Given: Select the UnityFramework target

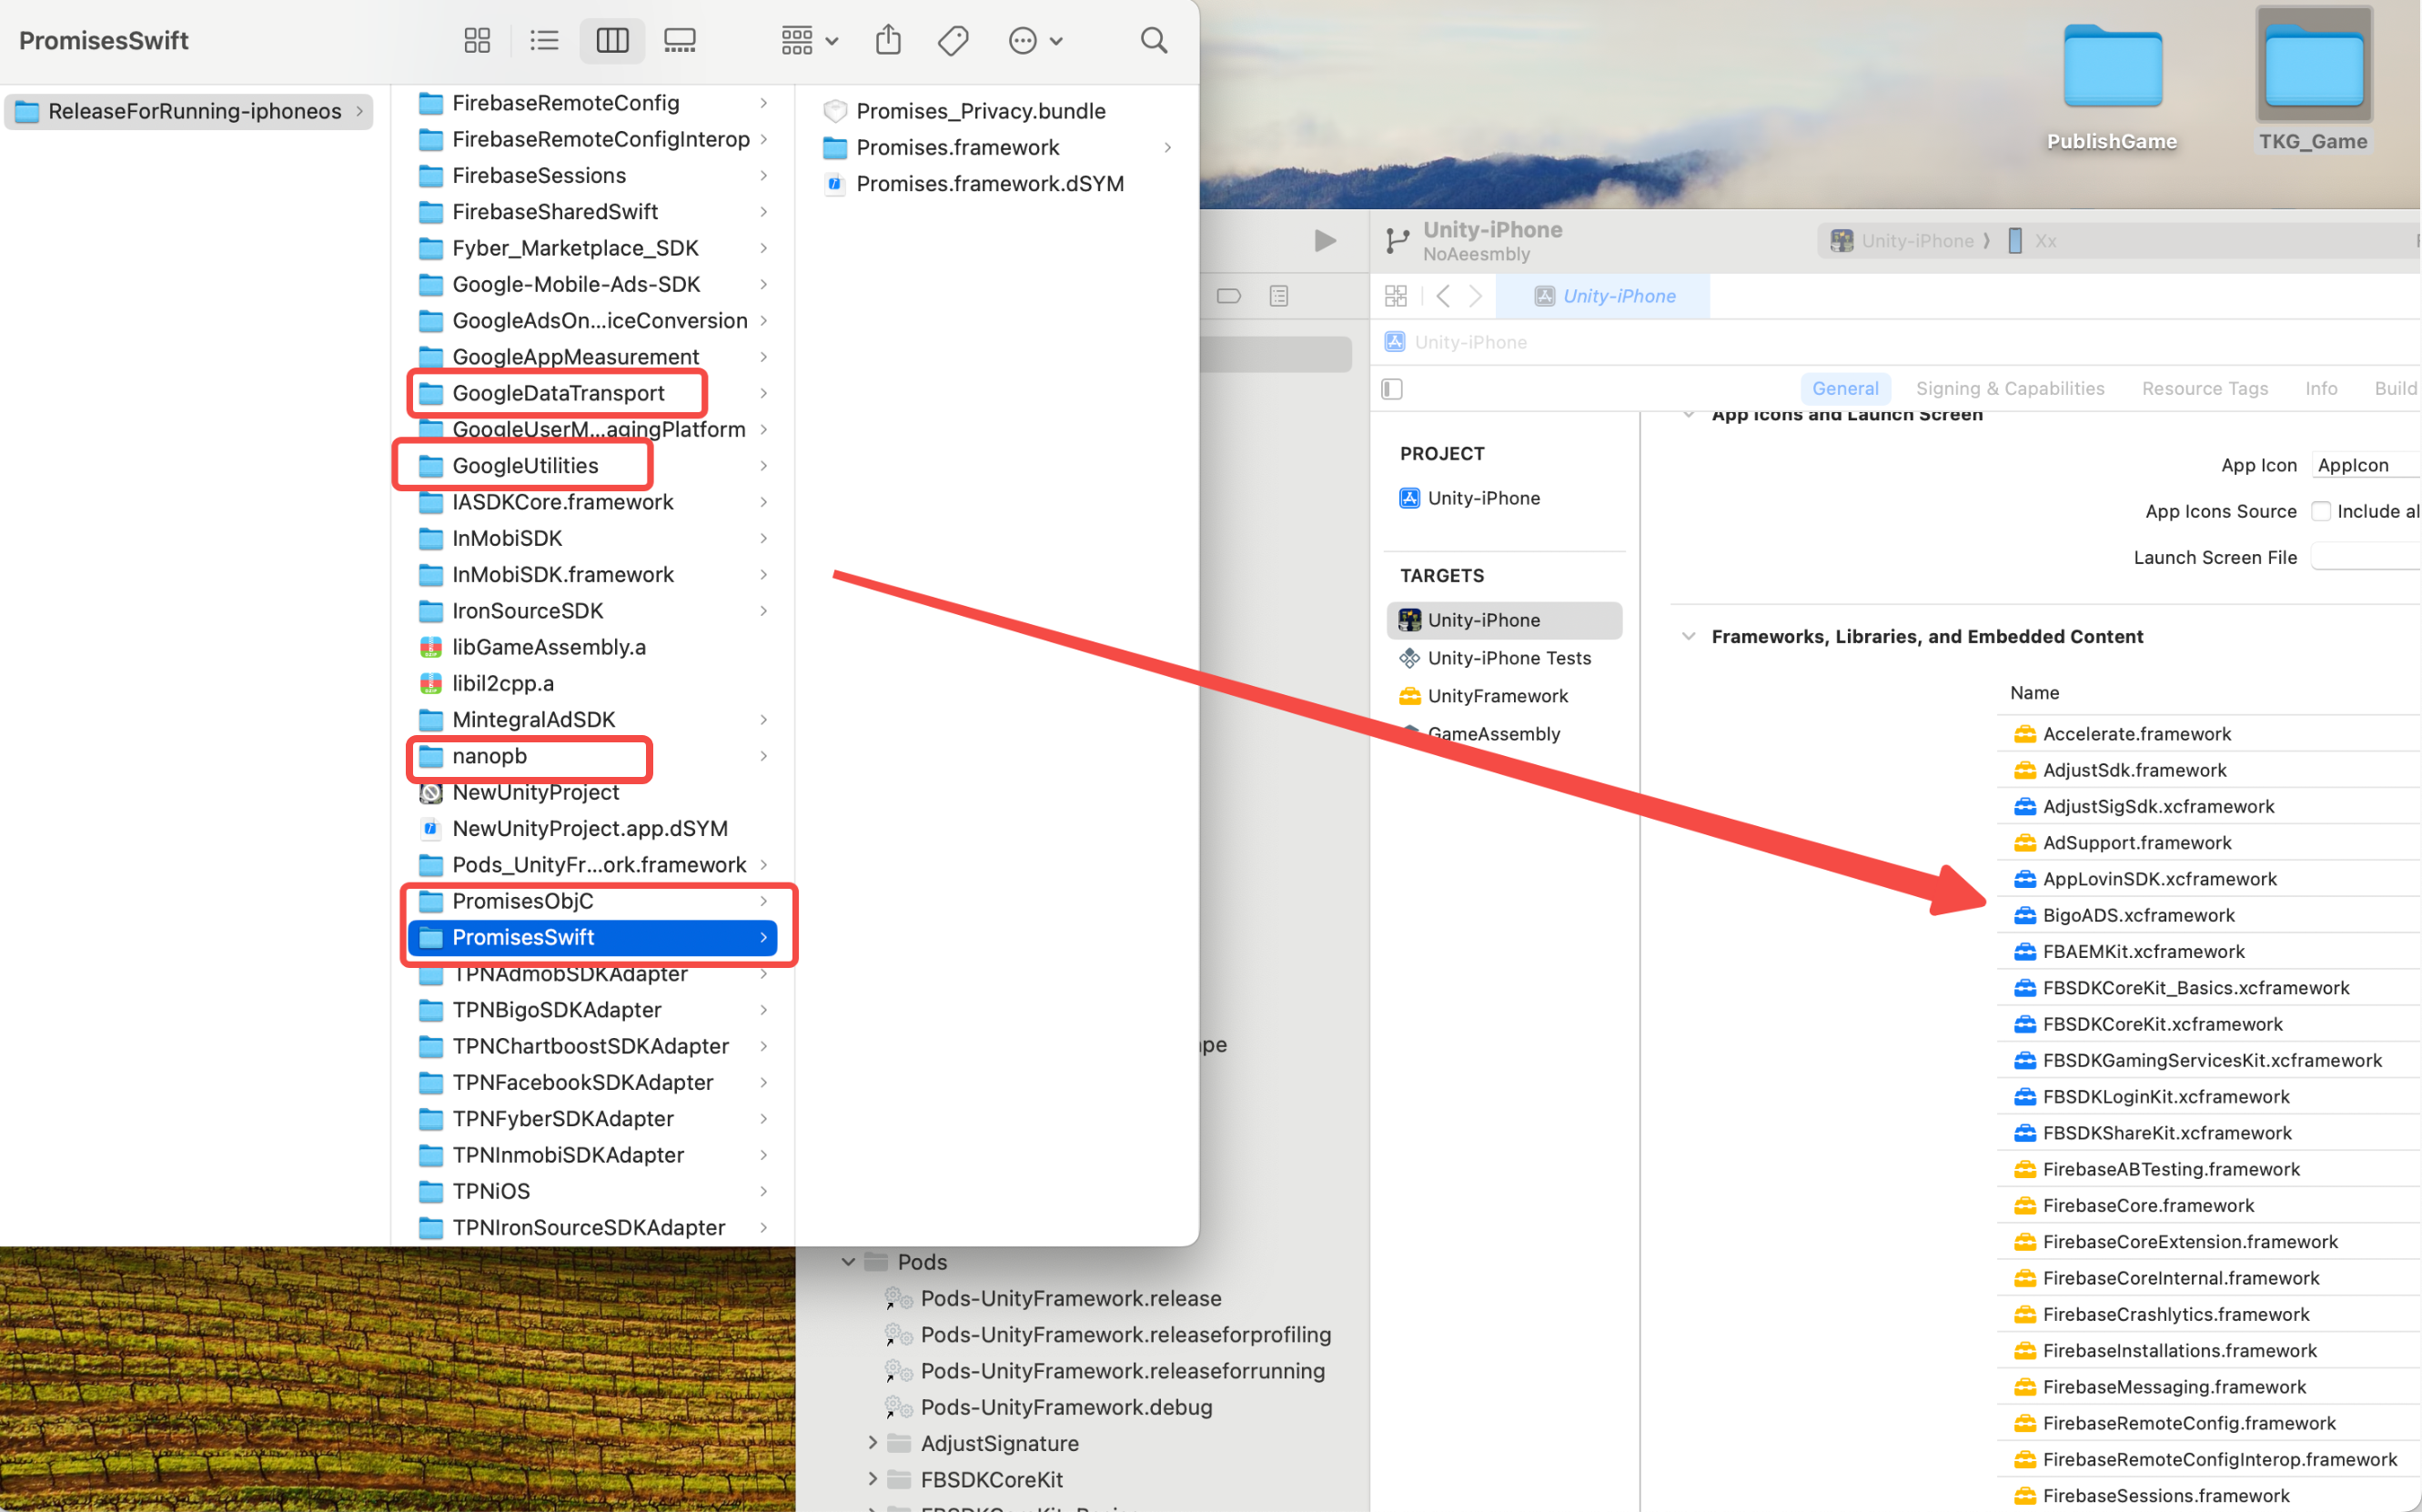Looking at the screenshot, I should [1497, 696].
